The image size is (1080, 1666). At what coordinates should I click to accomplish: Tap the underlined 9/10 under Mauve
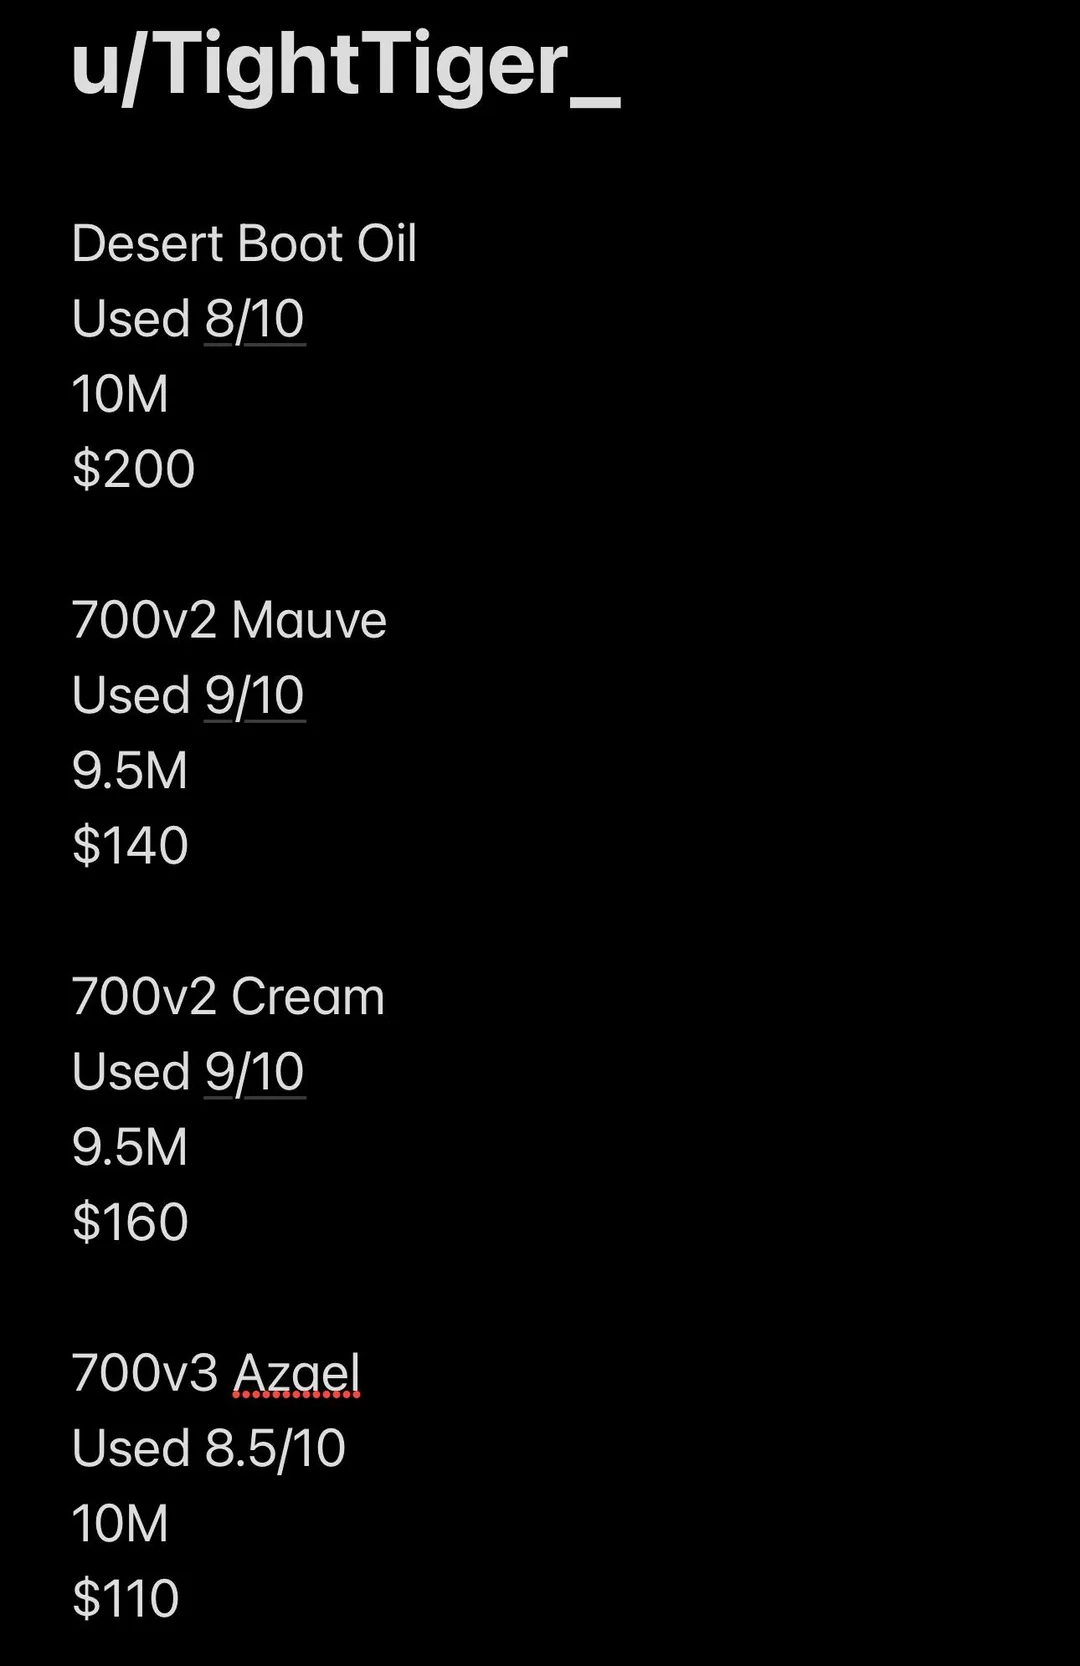point(255,695)
